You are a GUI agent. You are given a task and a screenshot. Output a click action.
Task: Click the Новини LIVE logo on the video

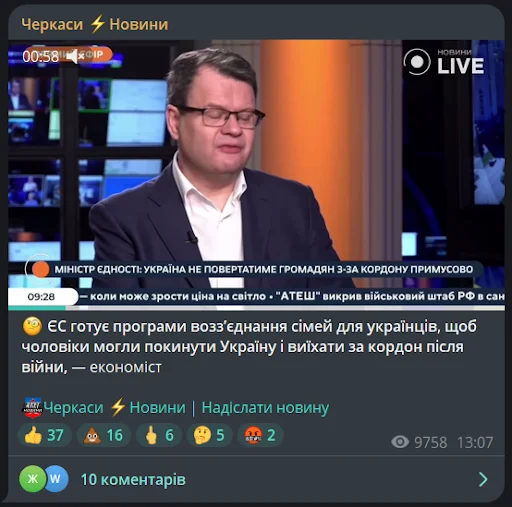pos(444,62)
